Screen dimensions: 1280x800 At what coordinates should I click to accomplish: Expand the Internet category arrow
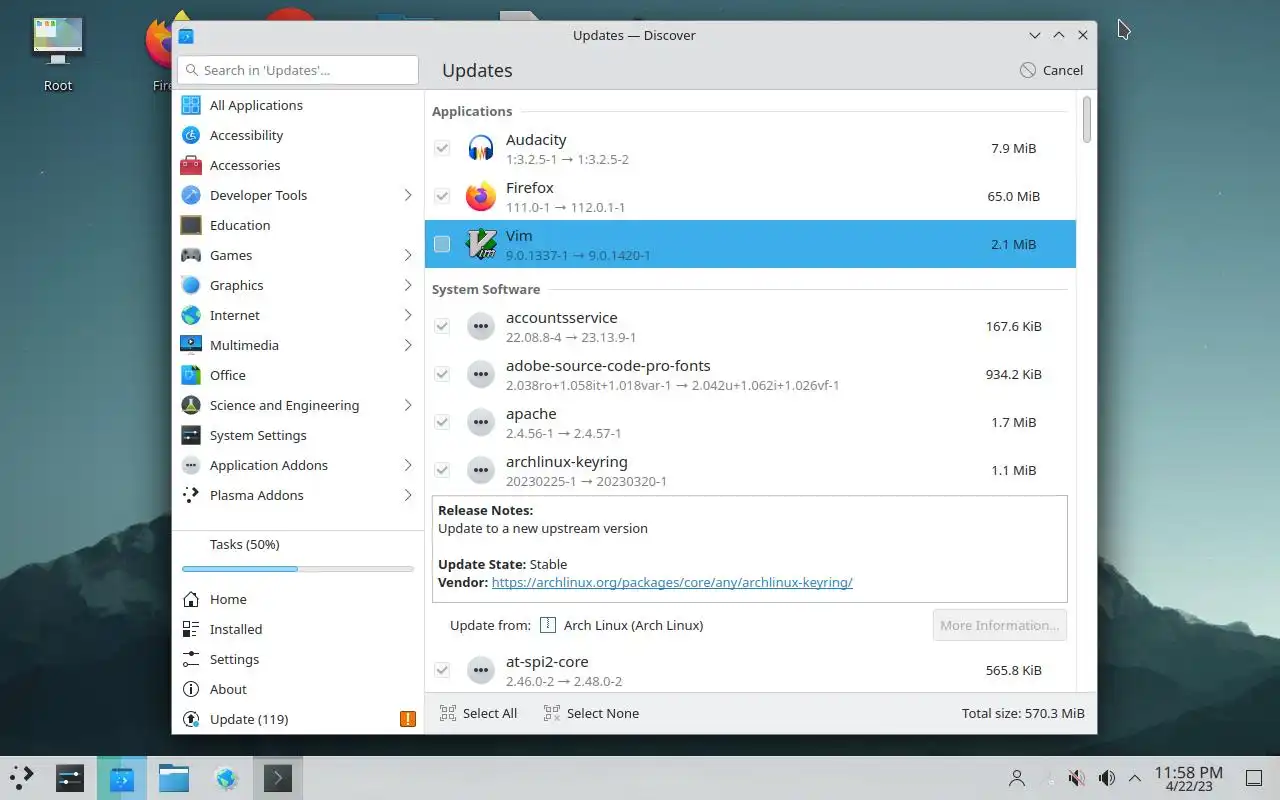(408, 315)
